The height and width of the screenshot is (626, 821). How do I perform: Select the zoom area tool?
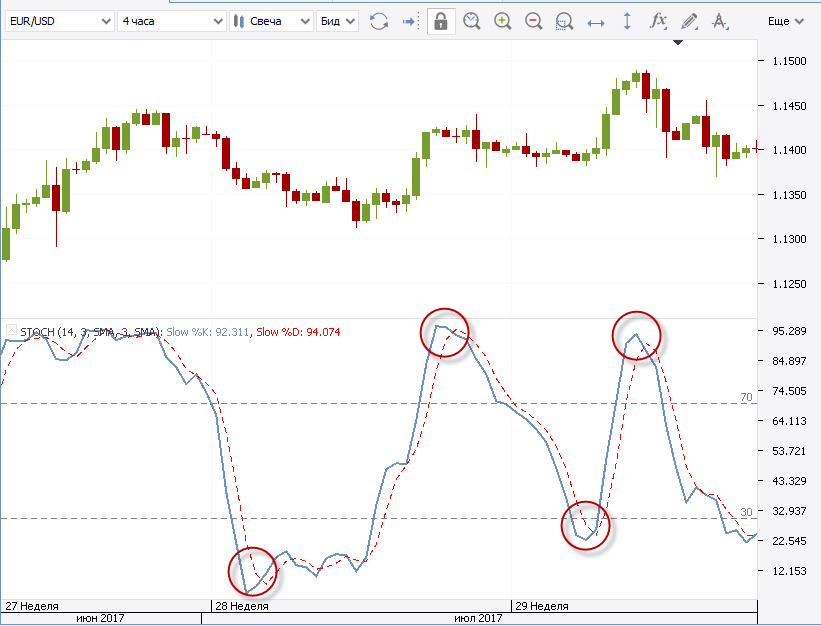point(564,21)
